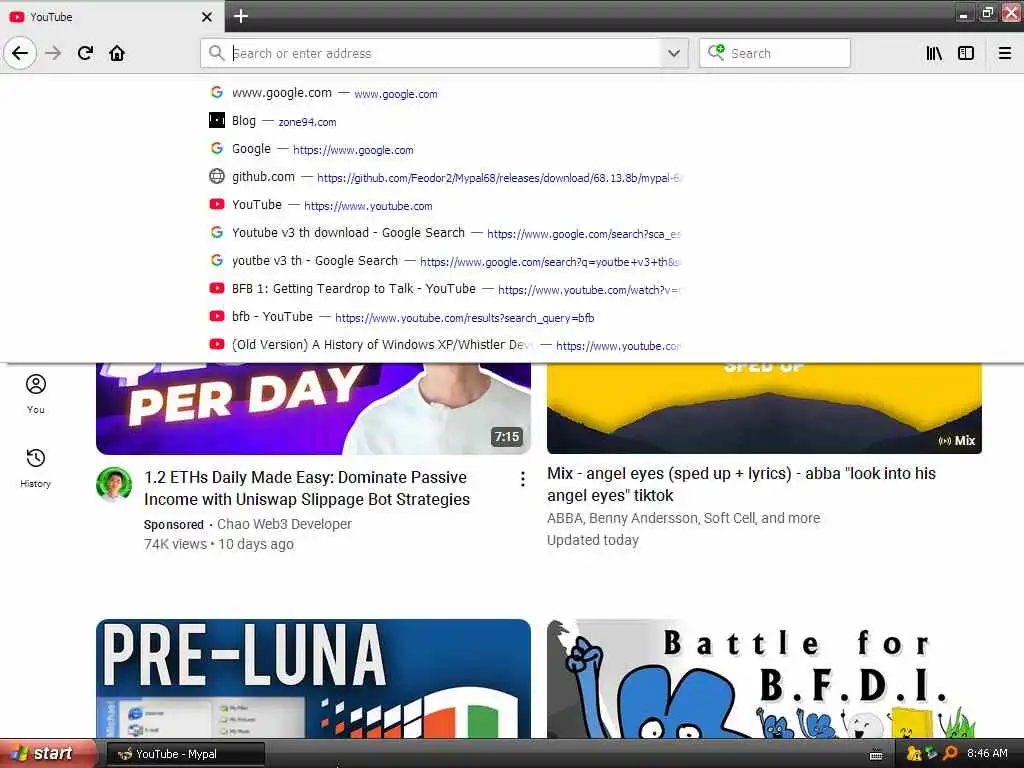
Task: Choose the Google https://www.google.com suggestion
Action: pos(444,149)
